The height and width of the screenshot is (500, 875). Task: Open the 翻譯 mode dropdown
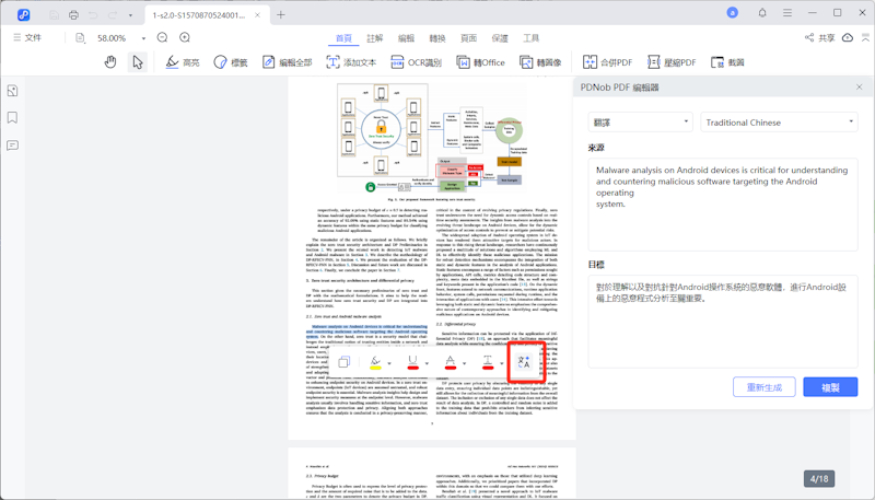click(x=640, y=122)
